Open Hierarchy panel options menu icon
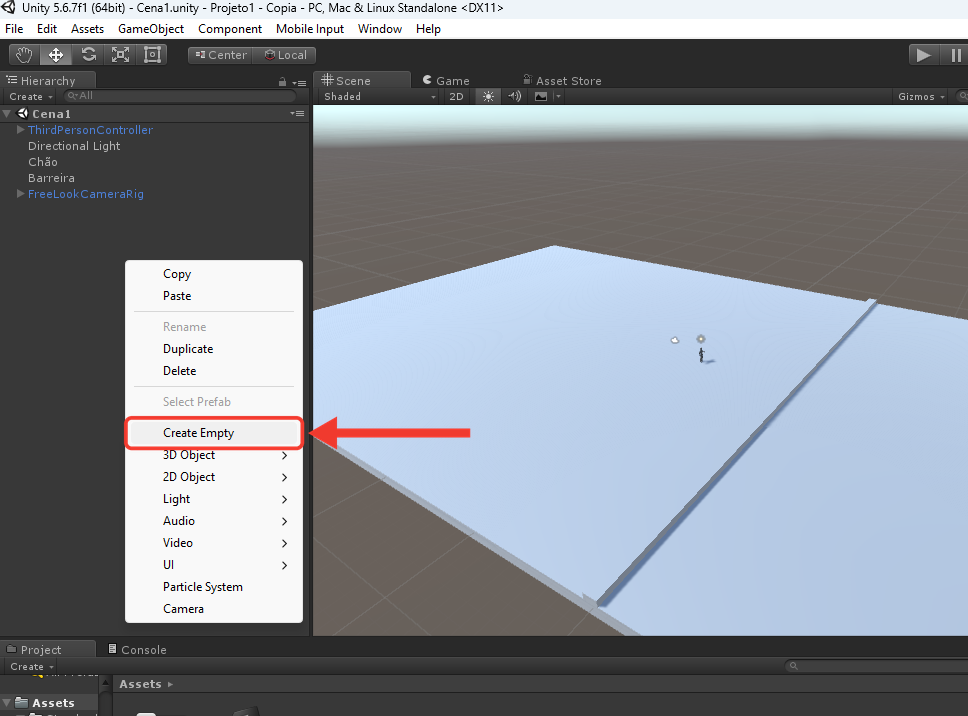 (x=299, y=82)
